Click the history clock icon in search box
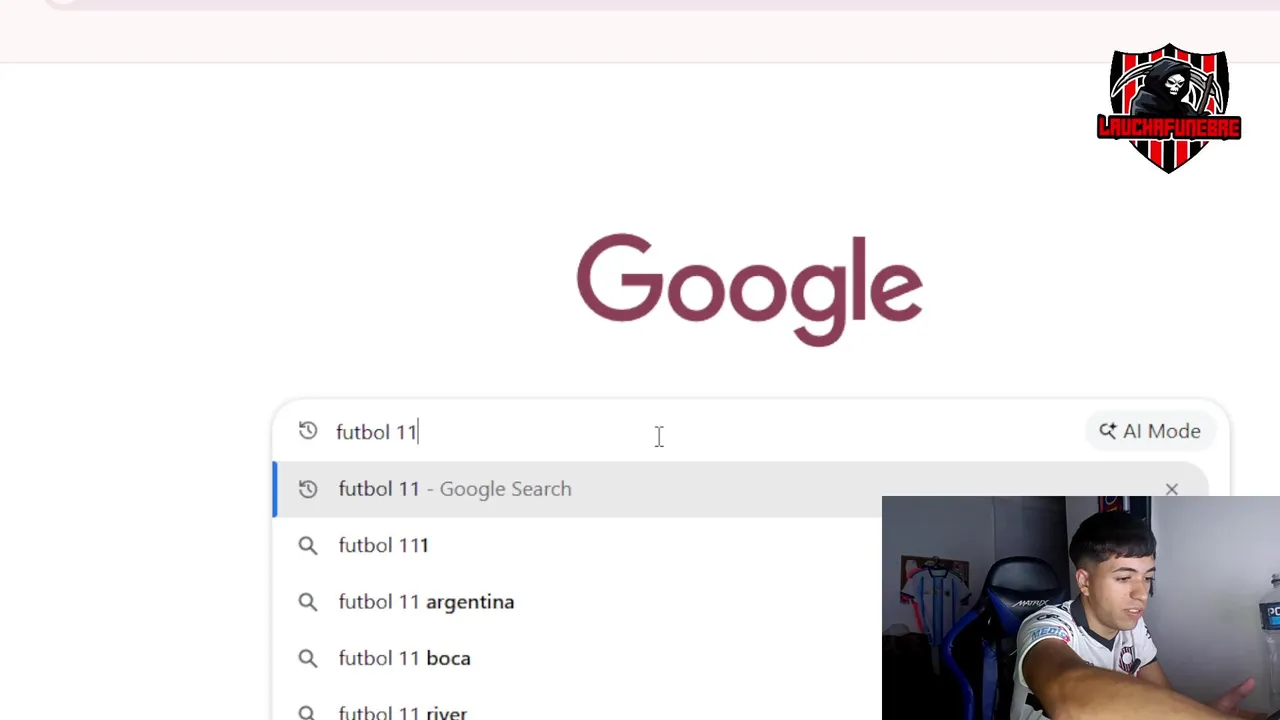Image resolution: width=1280 pixels, height=720 pixels. click(308, 431)
